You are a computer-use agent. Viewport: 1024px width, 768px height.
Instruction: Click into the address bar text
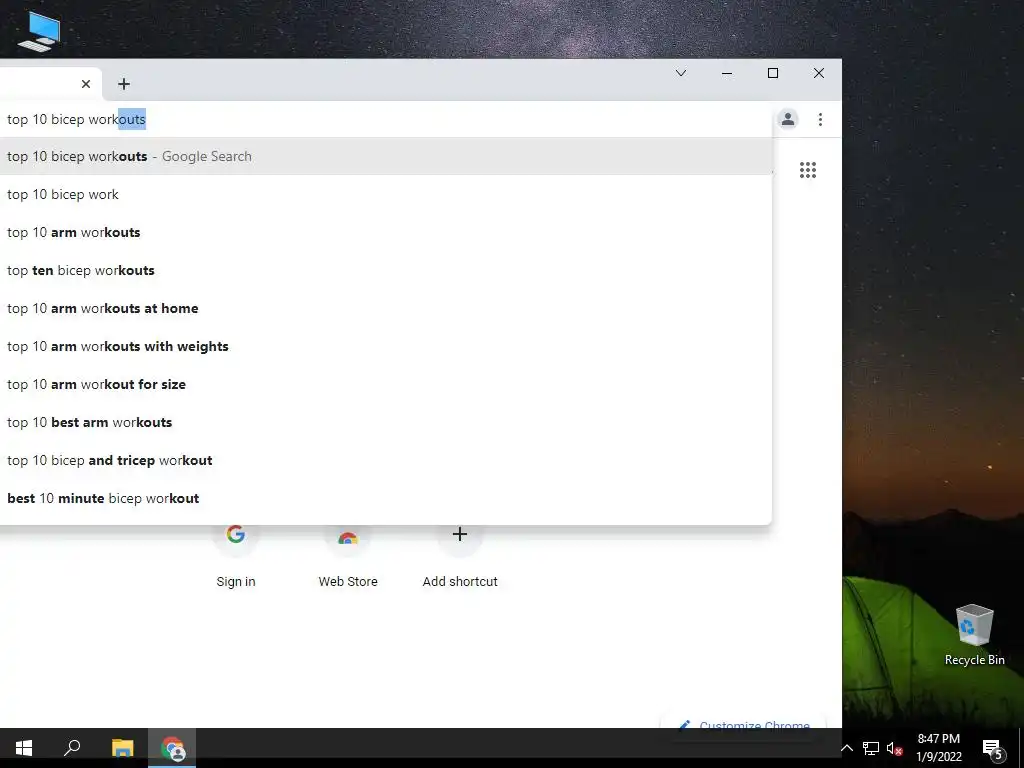[x=385, y=120]
